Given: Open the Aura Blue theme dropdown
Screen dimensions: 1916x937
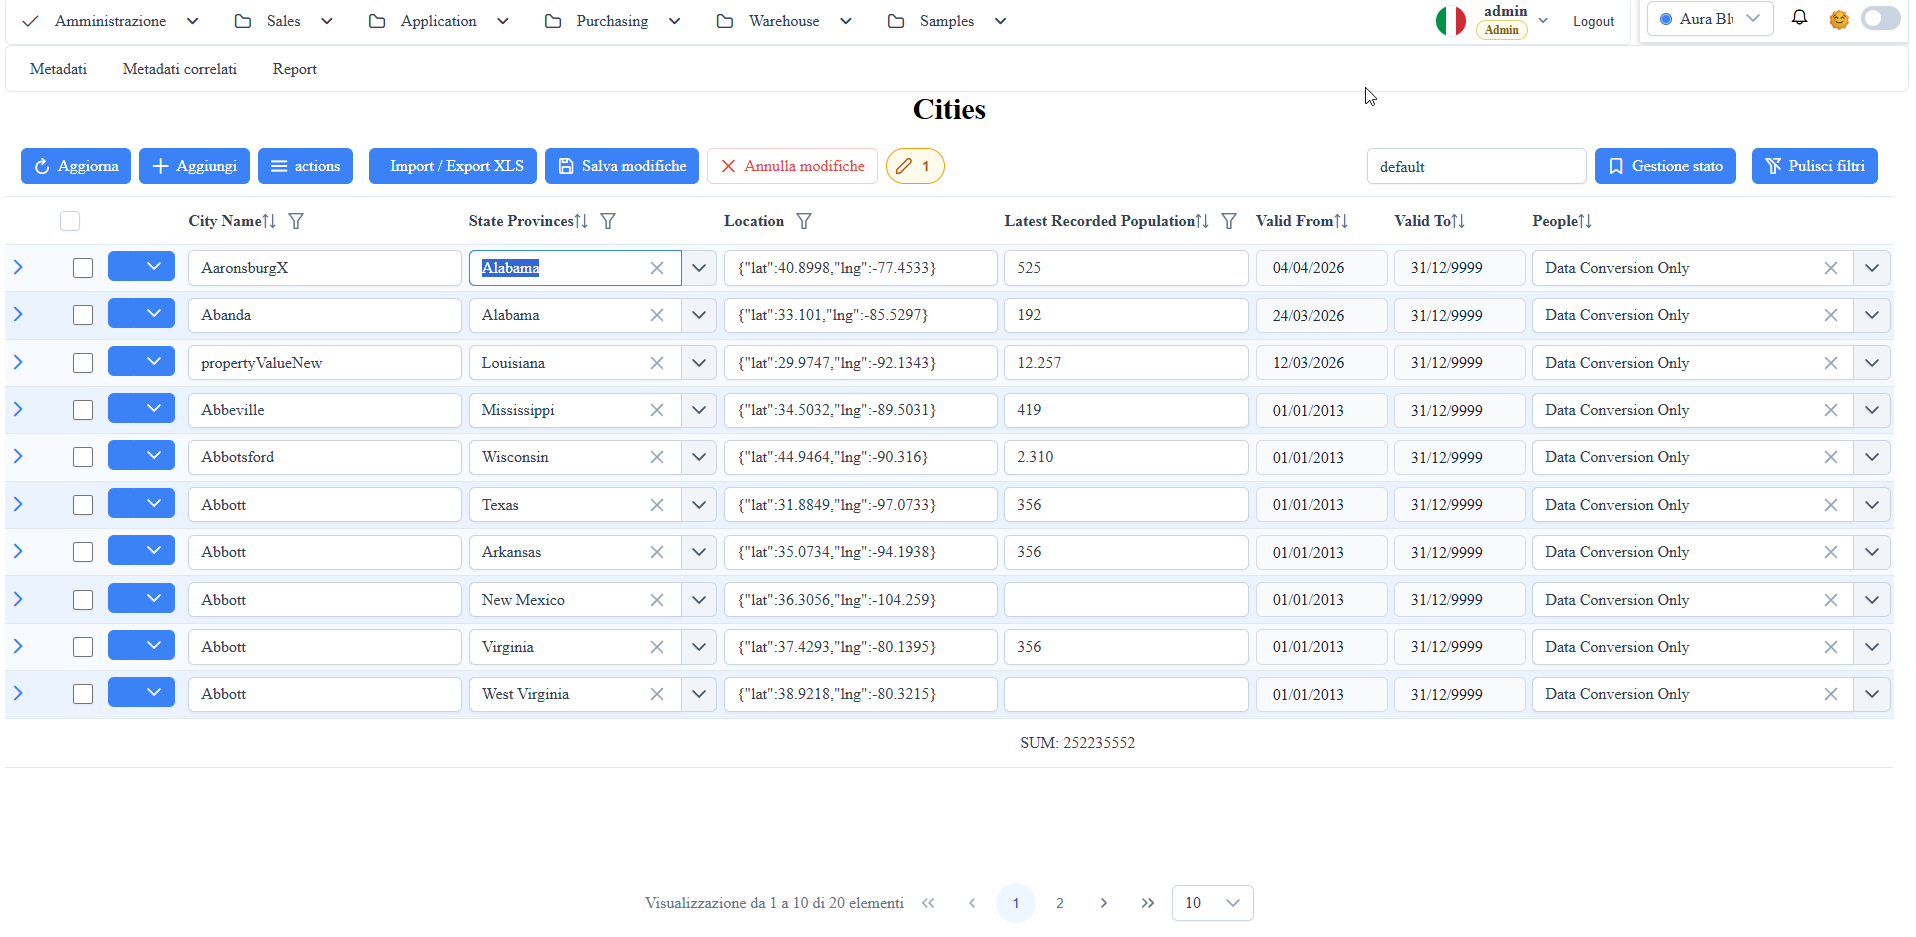Looking at the screenshot, I should [1710, 19].
